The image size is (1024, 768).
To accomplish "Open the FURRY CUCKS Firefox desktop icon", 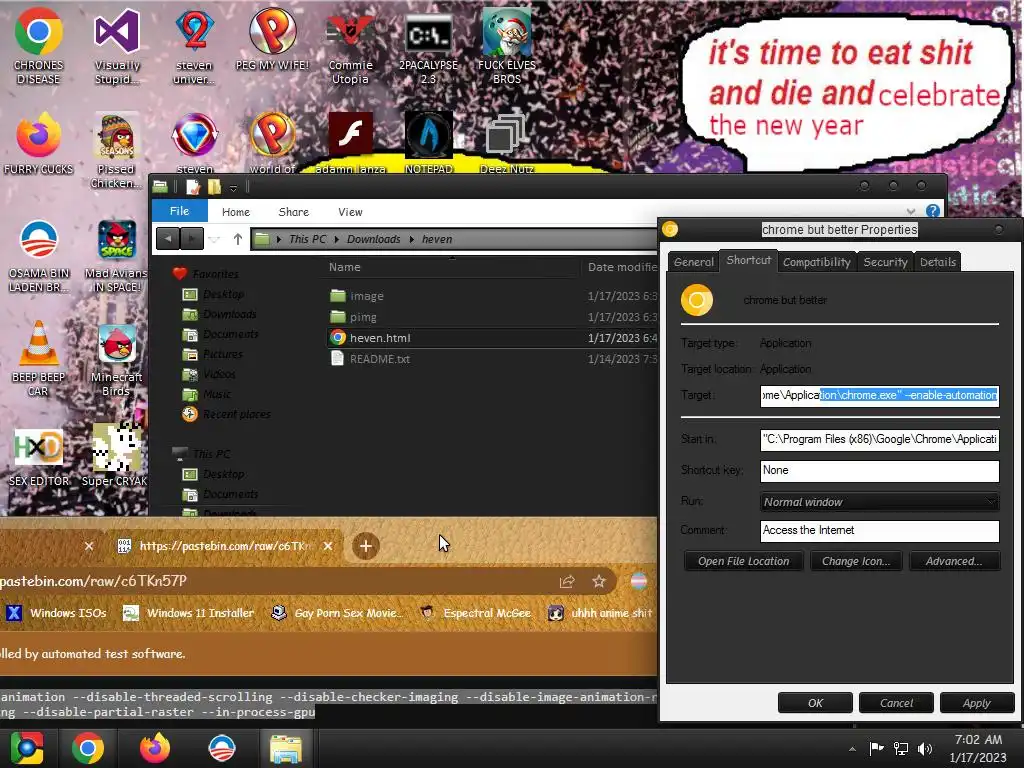I will (x=39, y=144).
